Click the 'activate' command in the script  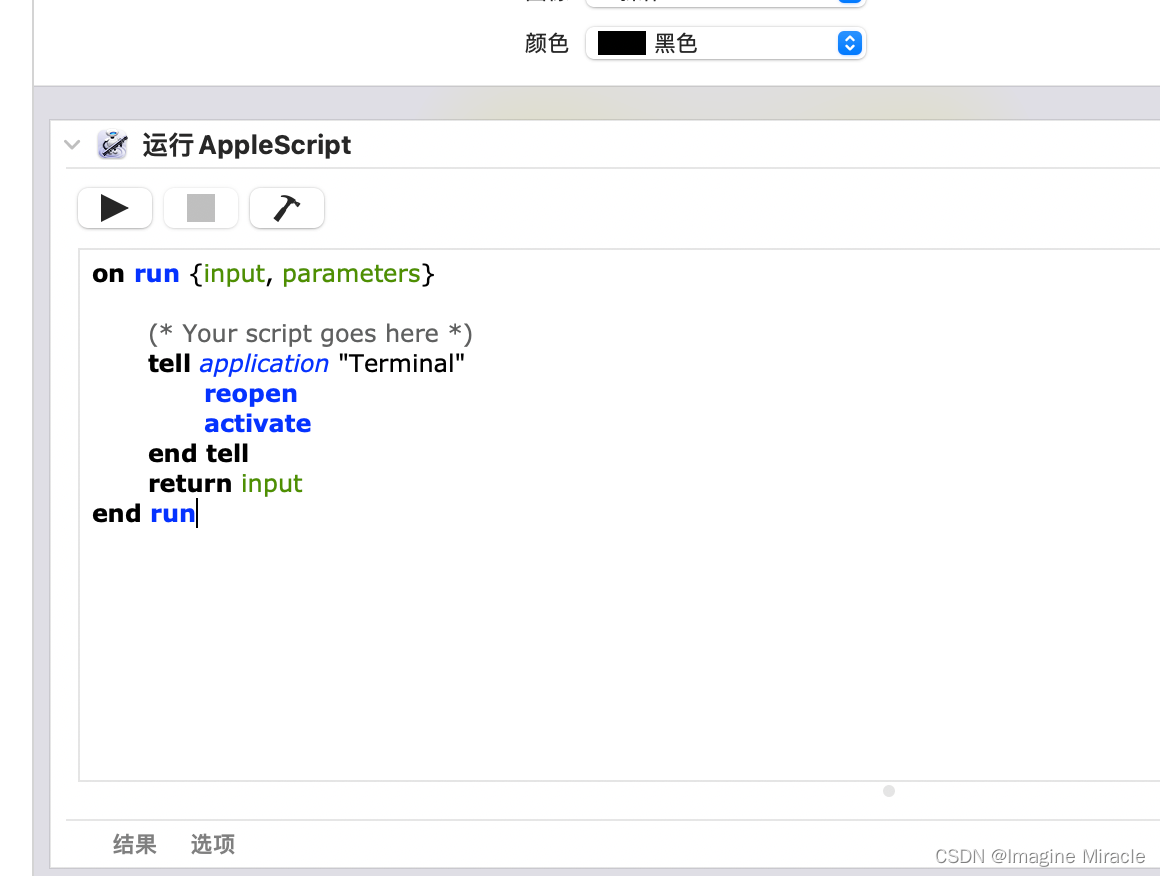pyautogui.click(x=257, y=424)
